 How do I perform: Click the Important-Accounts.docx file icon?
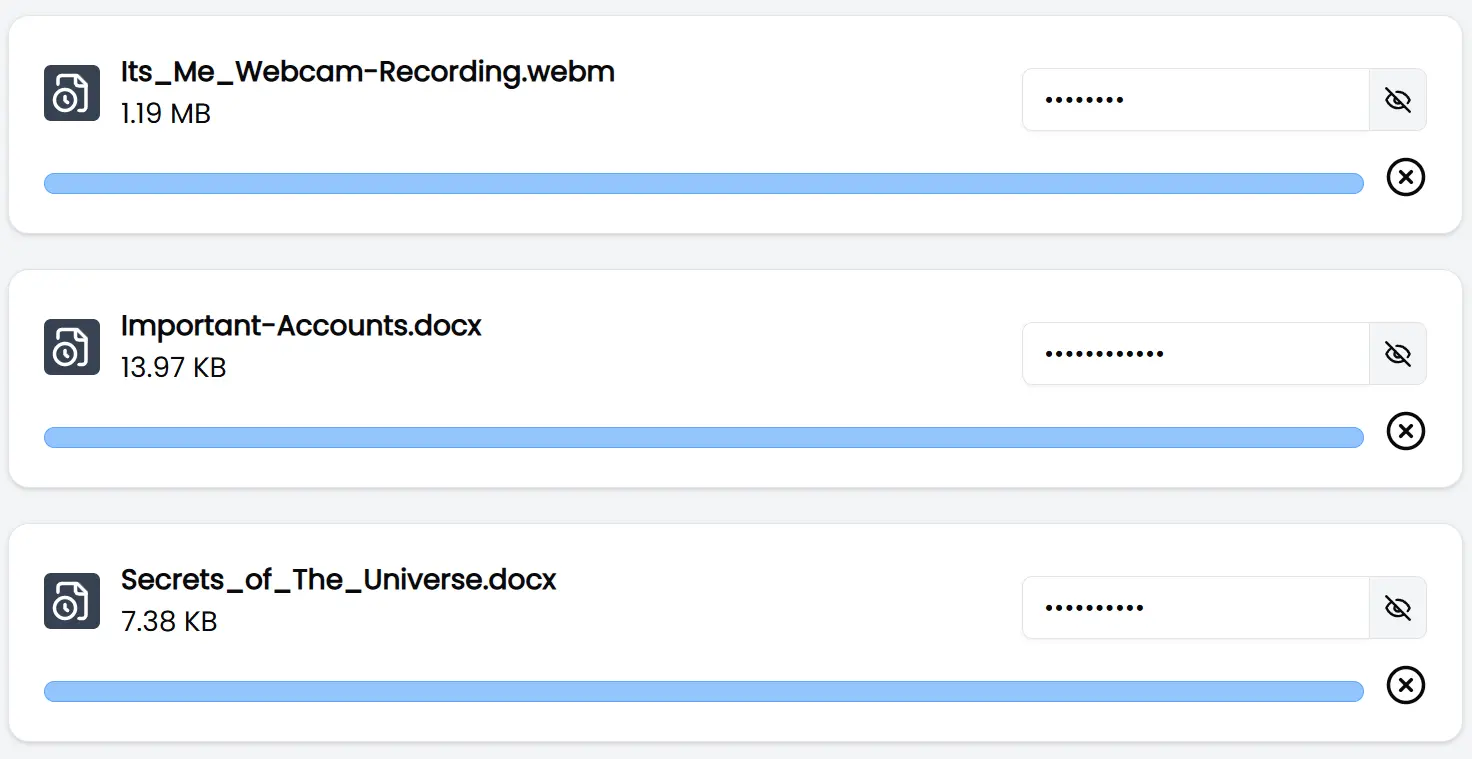click(71, 346)
